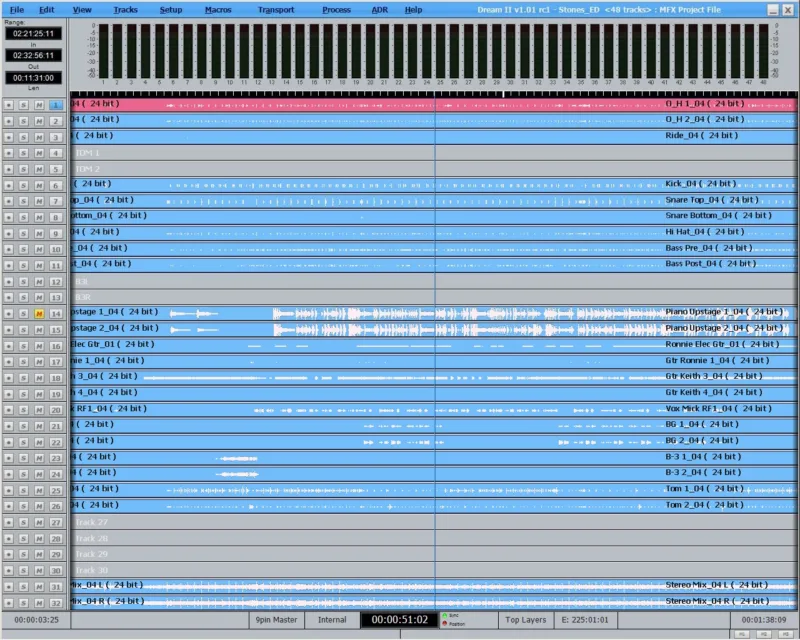Open the Edit menu
The width and height of the screenshot is (800, 640).
[46, 10]
